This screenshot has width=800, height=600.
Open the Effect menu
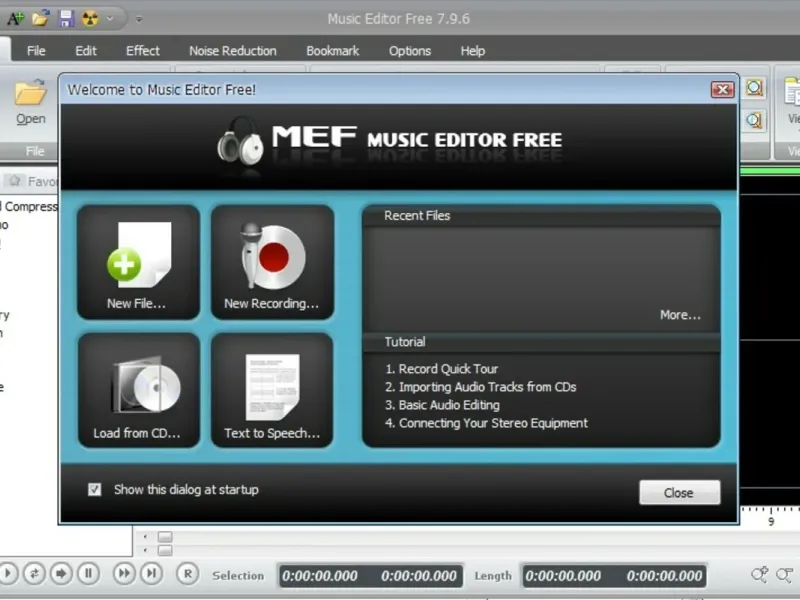143,51
